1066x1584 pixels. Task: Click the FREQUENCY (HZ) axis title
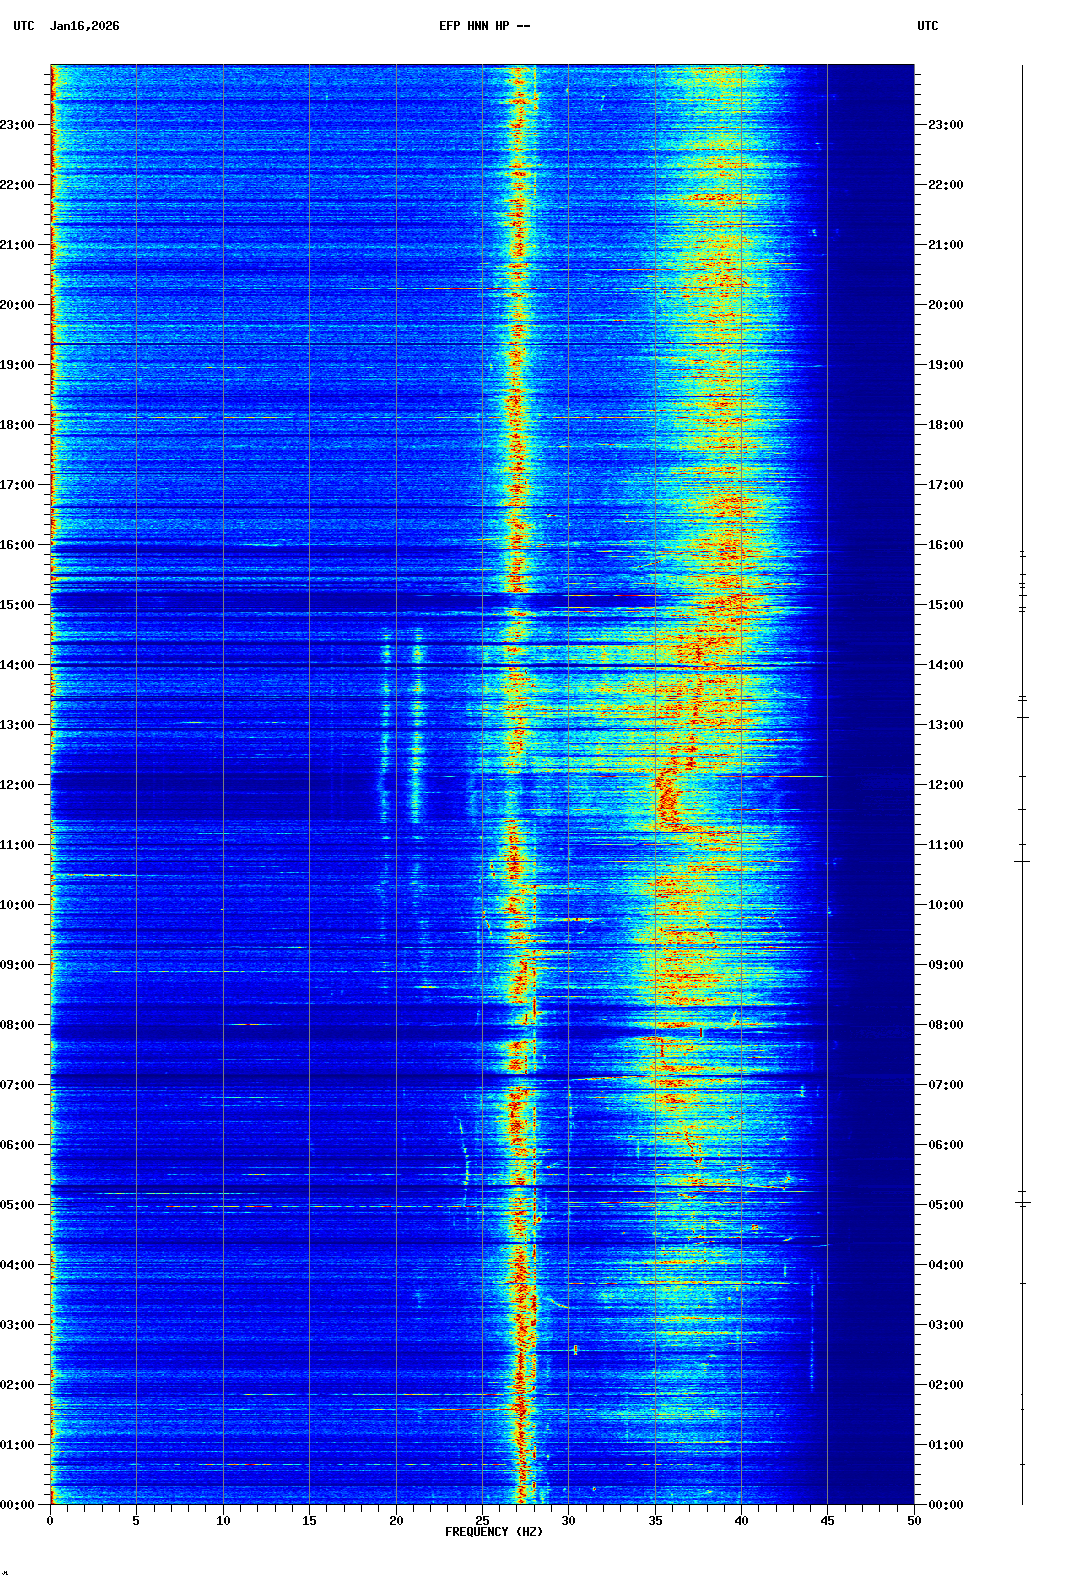[x=494, y=1532]
